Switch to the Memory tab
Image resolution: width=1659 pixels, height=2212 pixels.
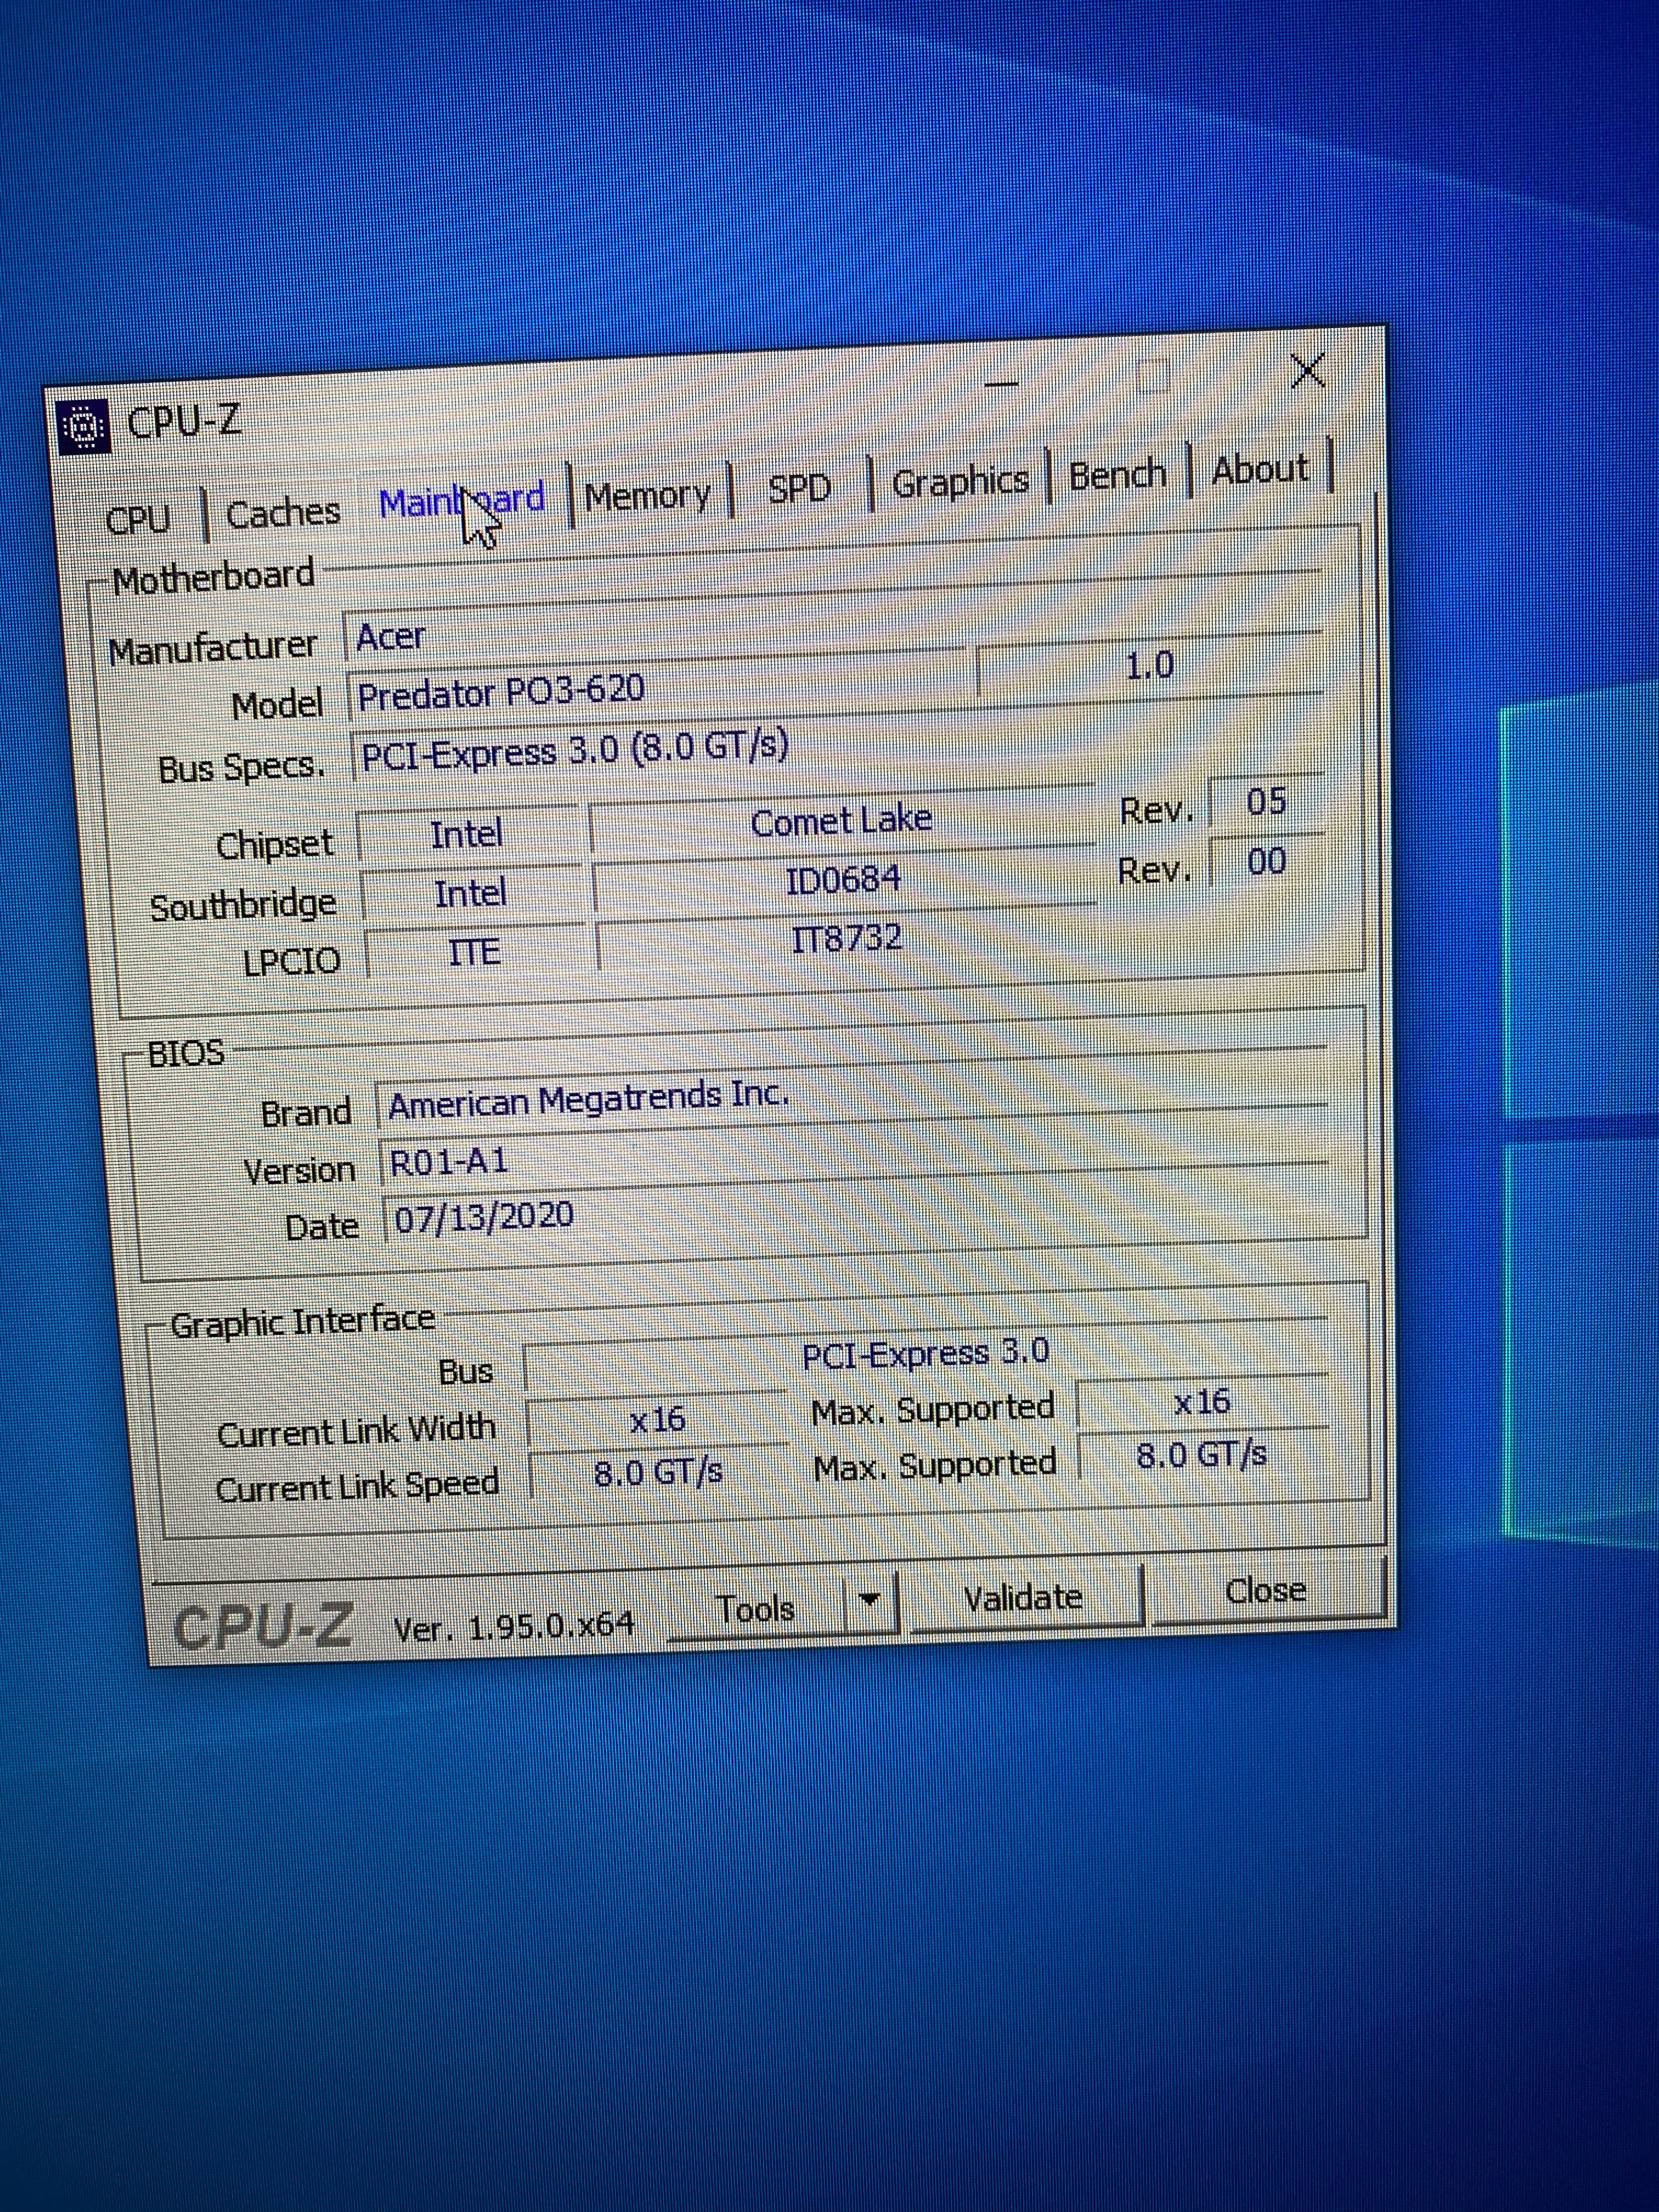[x=648, y=495]
